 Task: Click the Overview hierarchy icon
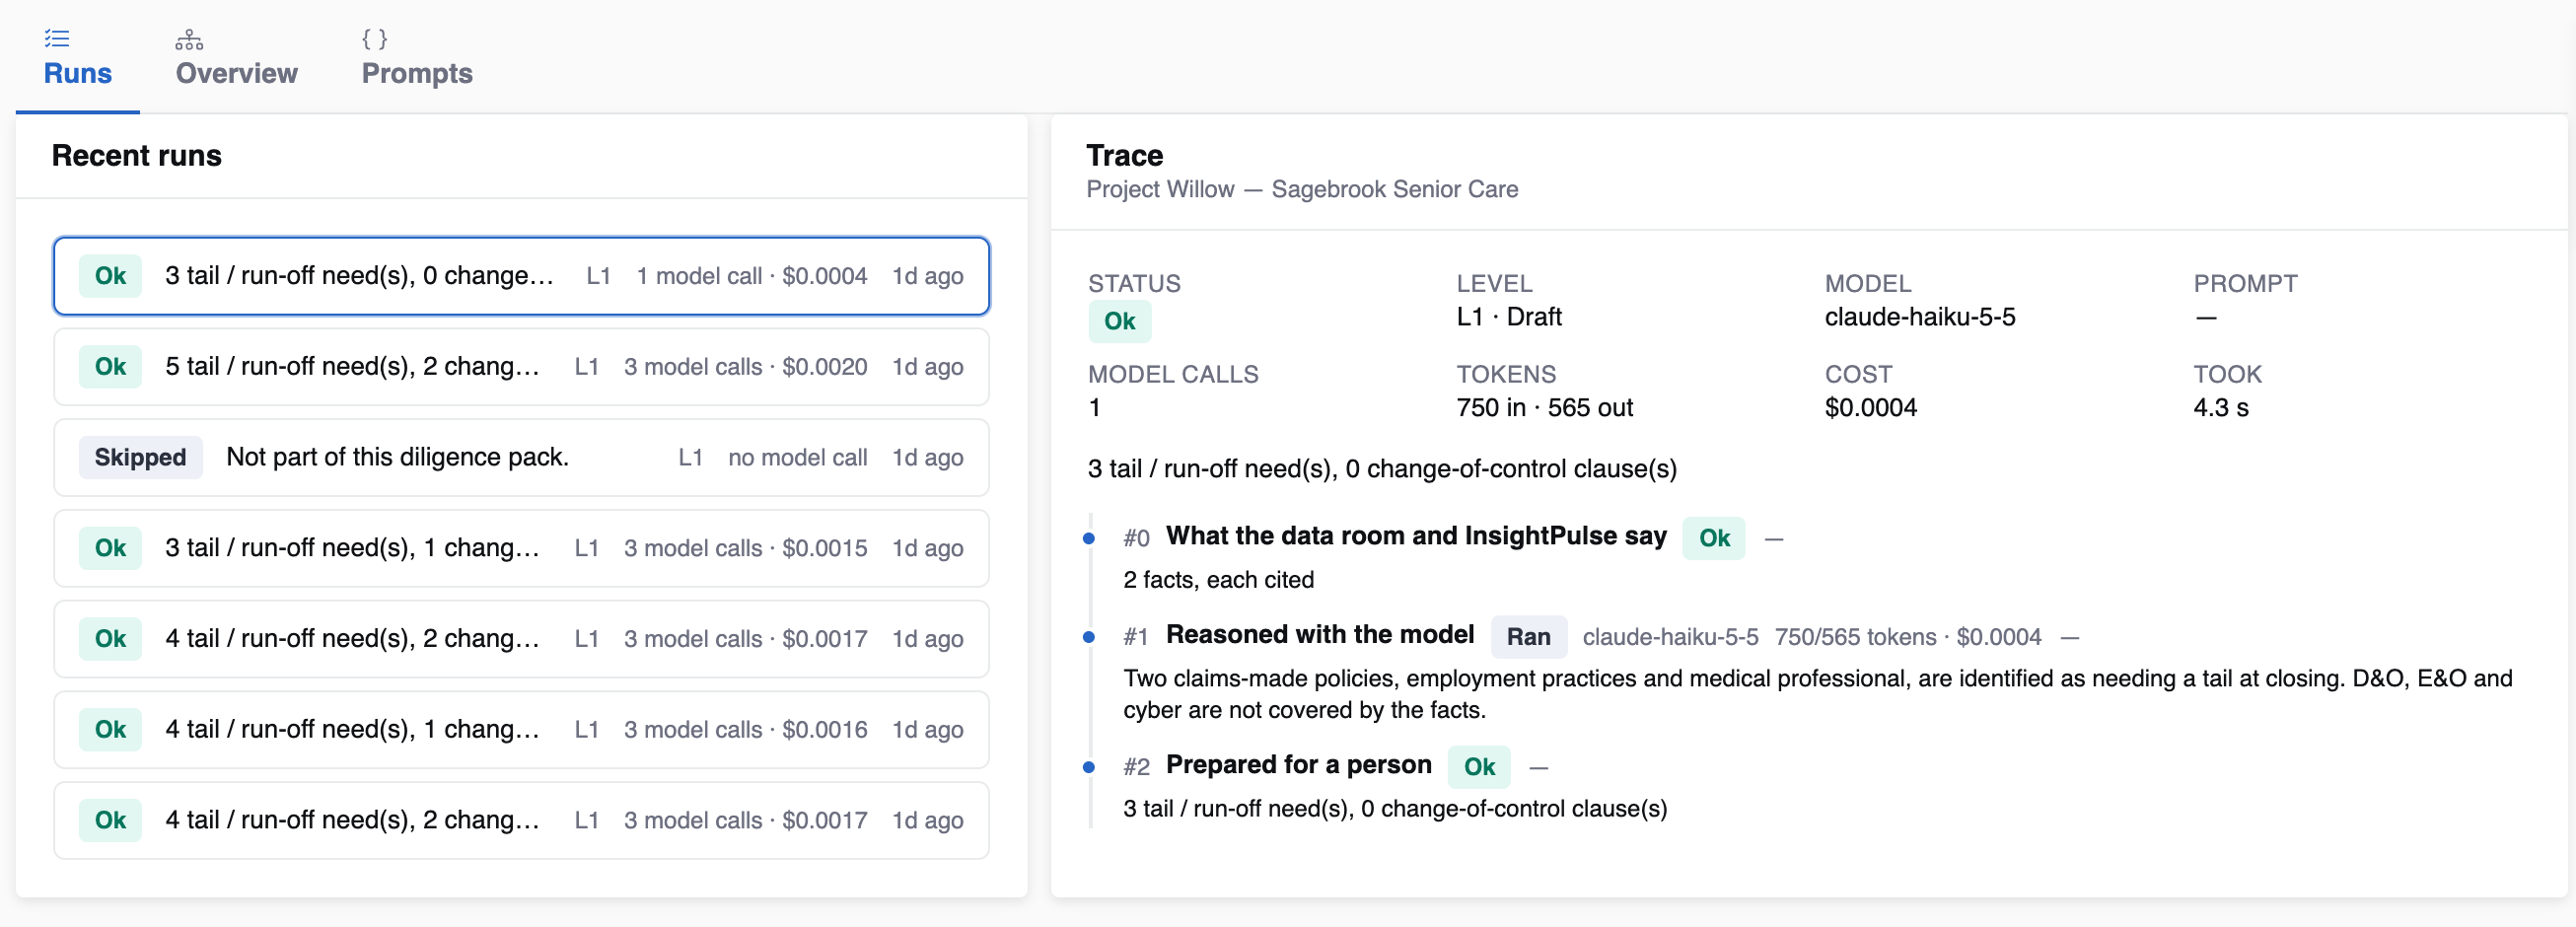tap(189, 39)
